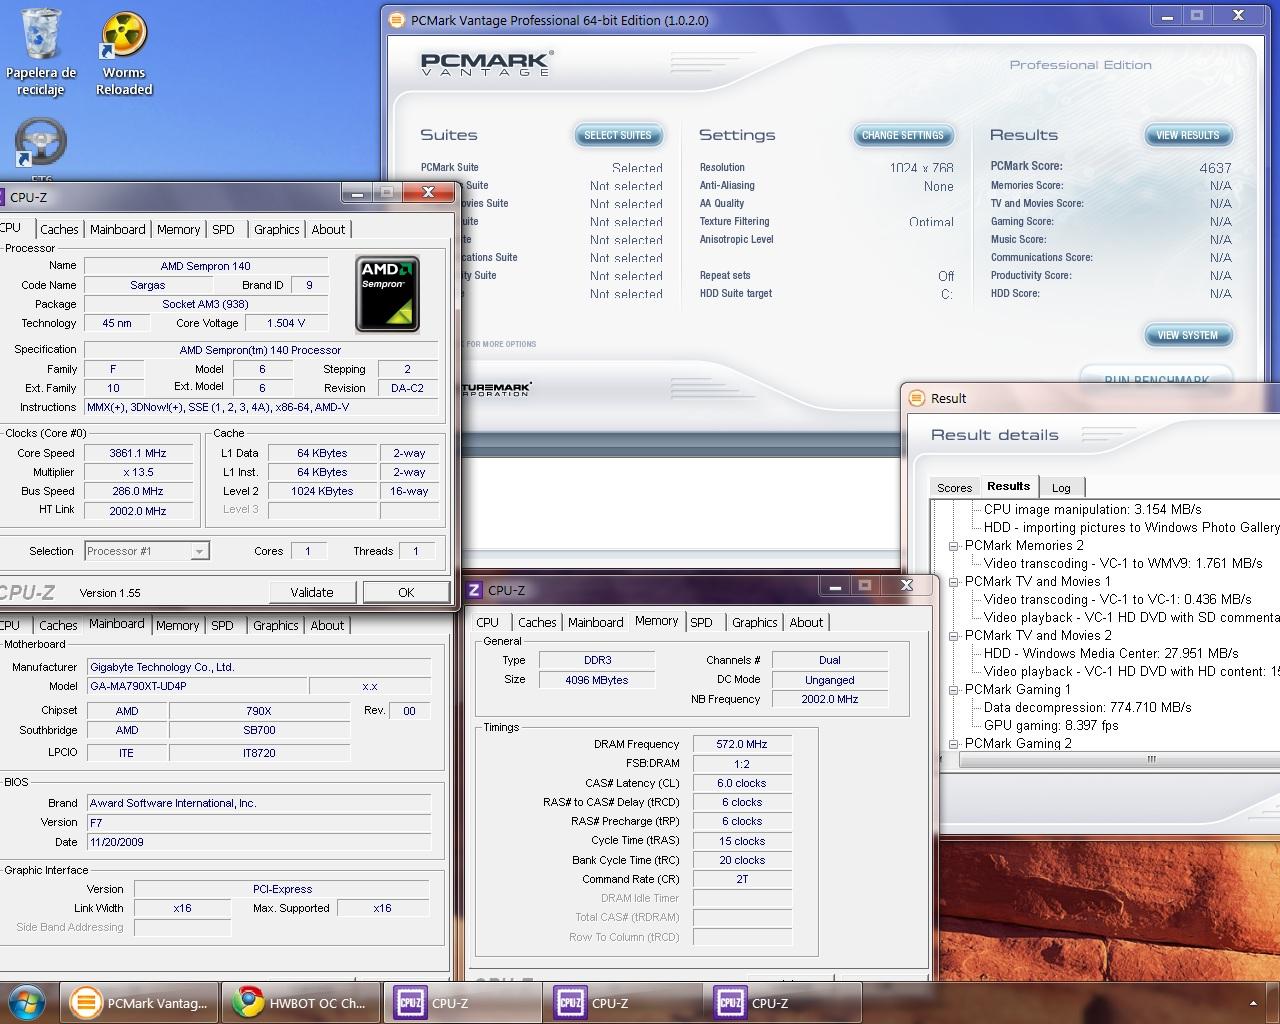This screenshot has width=1280, height=1024.
Task: Click the 4096 MBytes memory size value
Action: click(596, 680)
